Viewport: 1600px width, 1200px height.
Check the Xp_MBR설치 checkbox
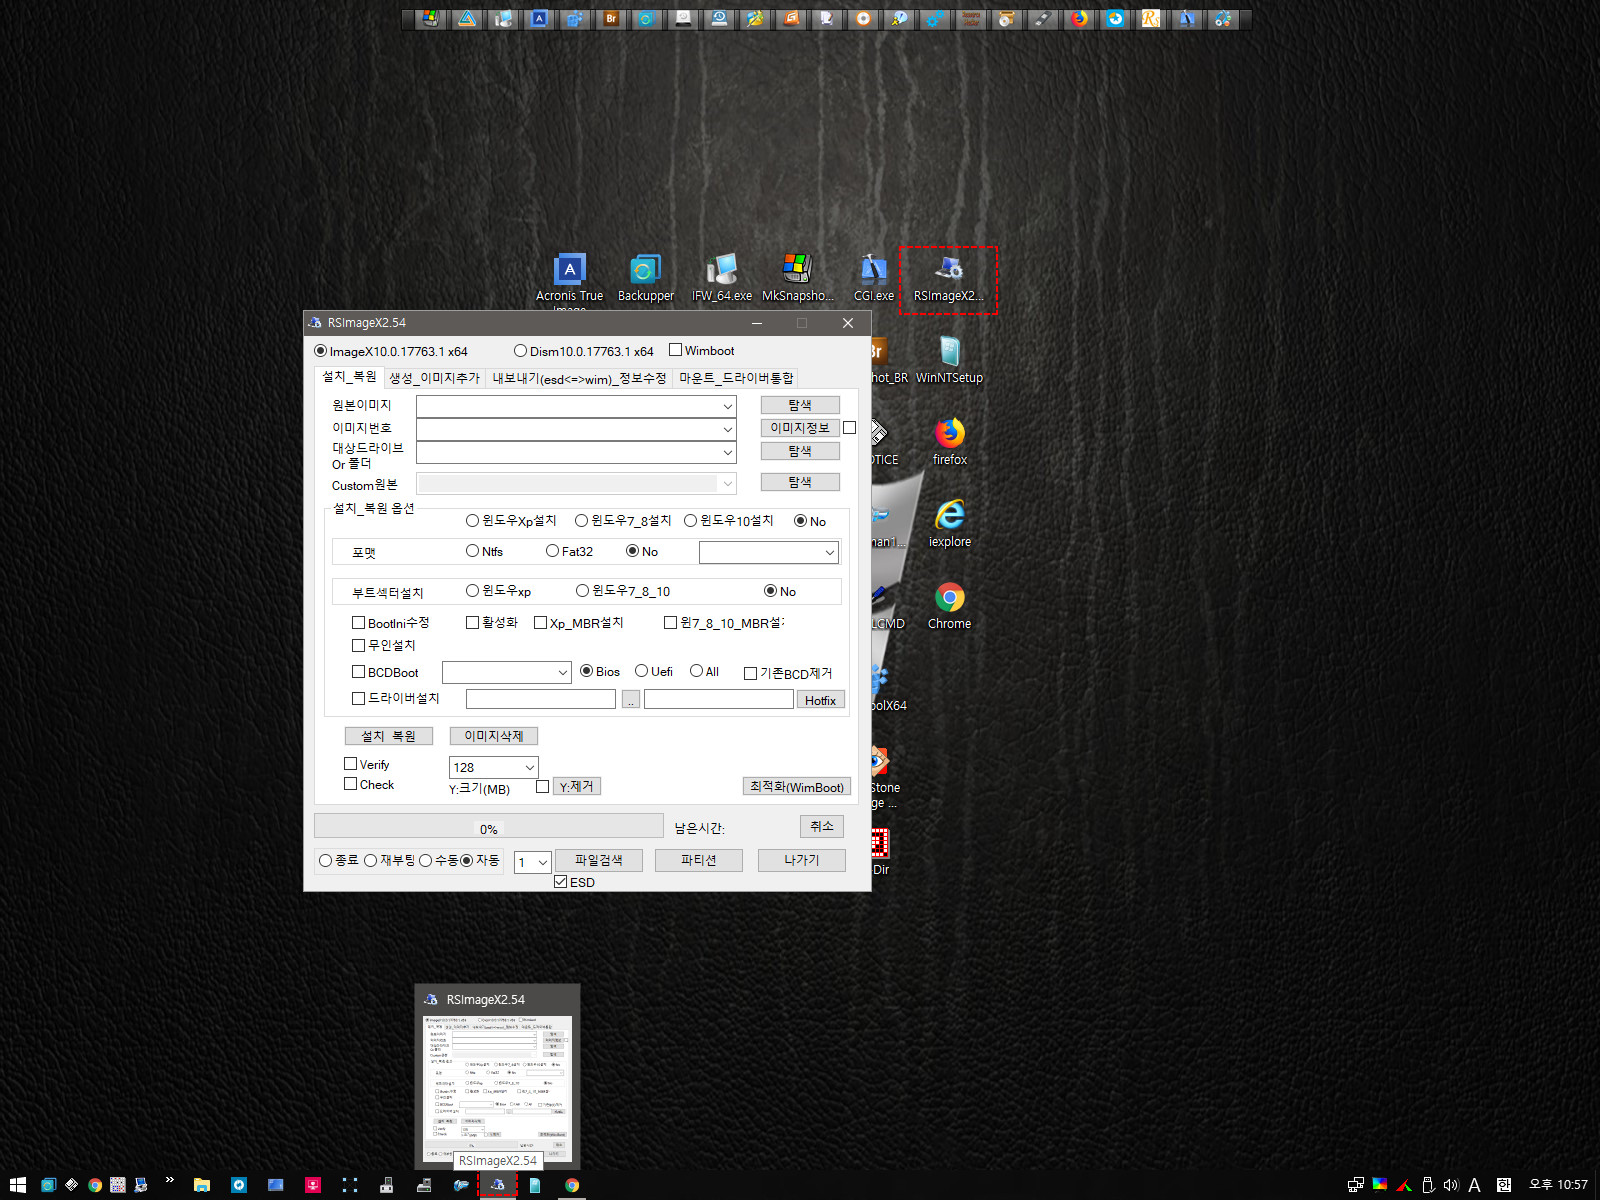[x=578, y=622]
